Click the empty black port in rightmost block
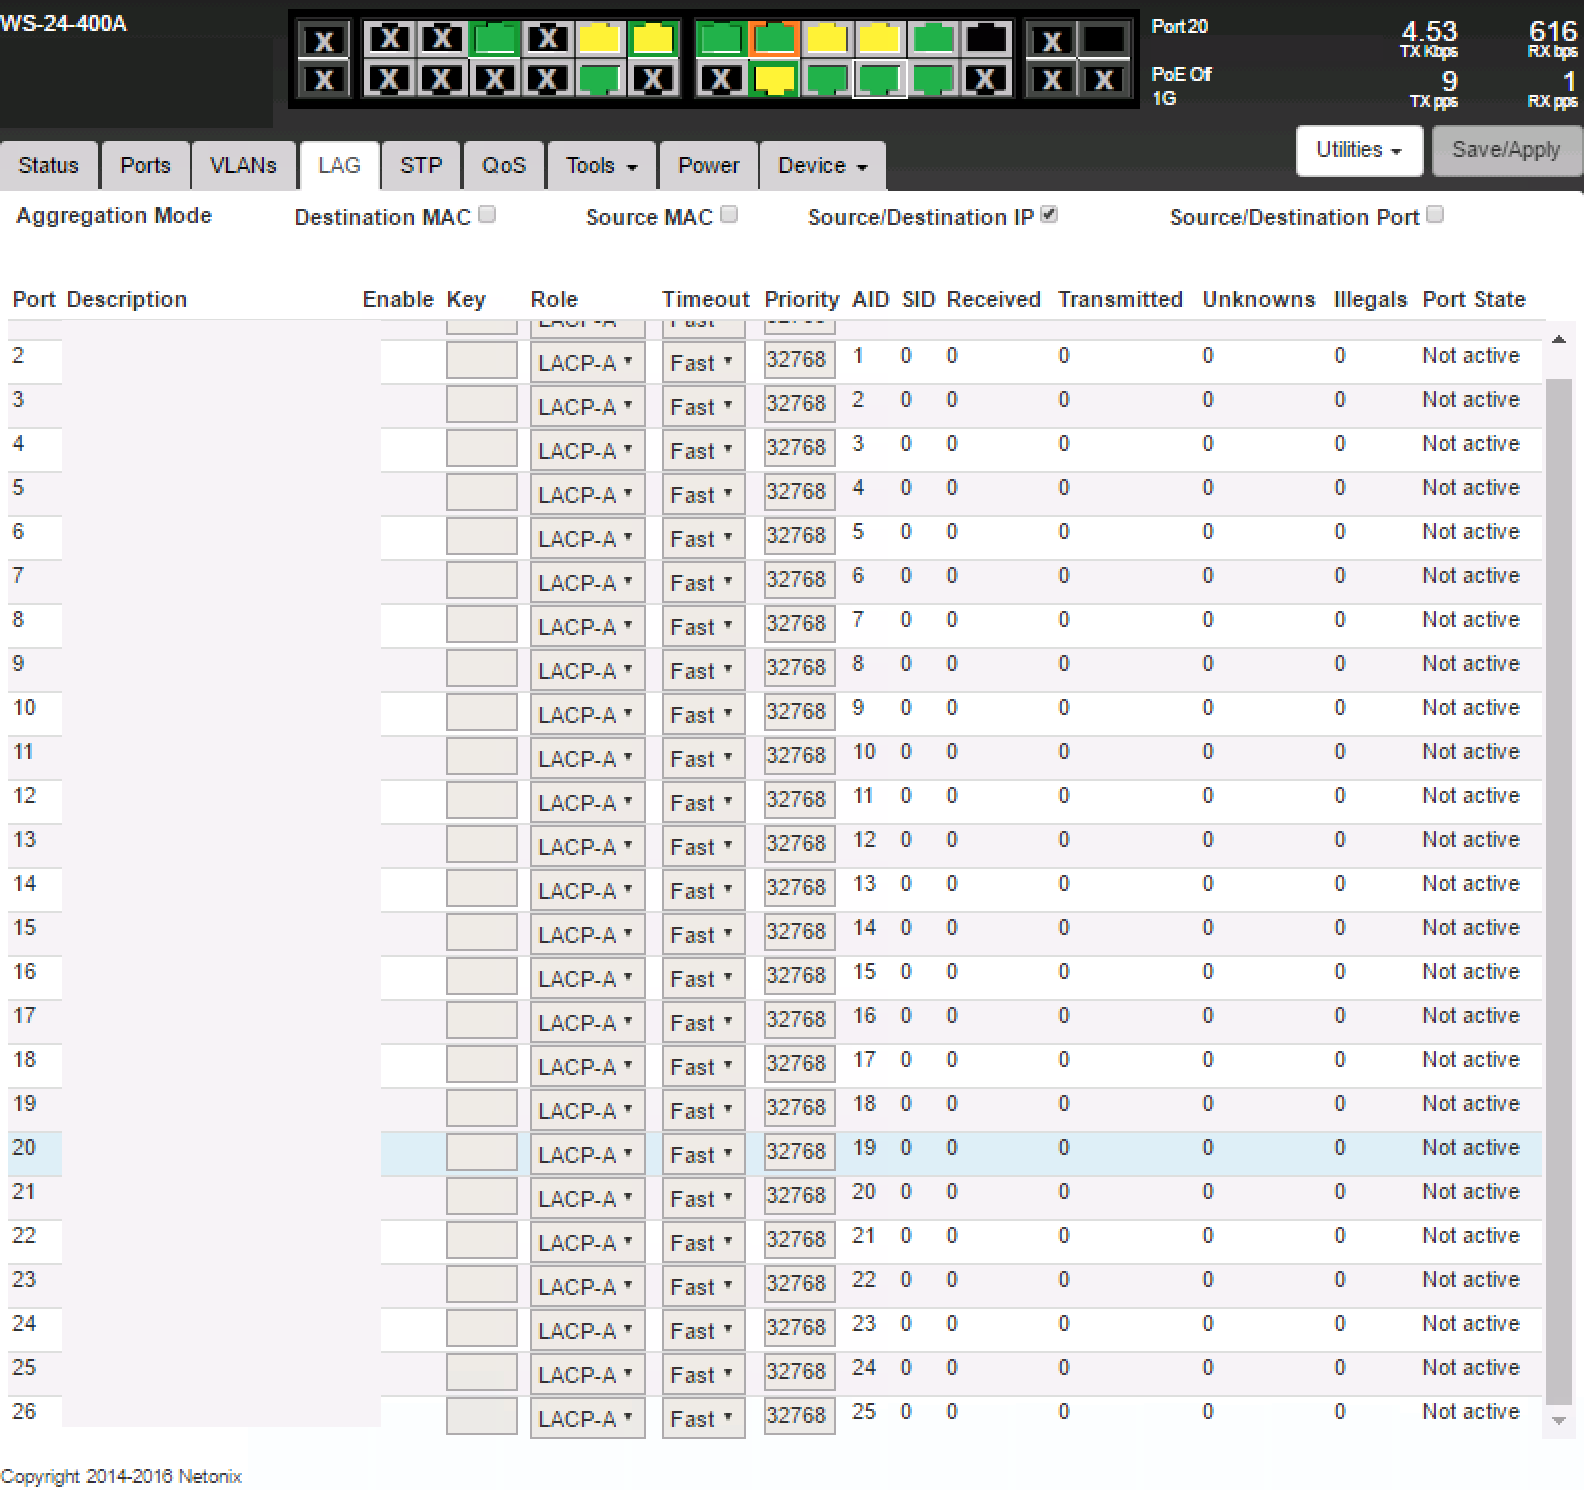The image size is (1584, 1490). [x=1104, y=40]
